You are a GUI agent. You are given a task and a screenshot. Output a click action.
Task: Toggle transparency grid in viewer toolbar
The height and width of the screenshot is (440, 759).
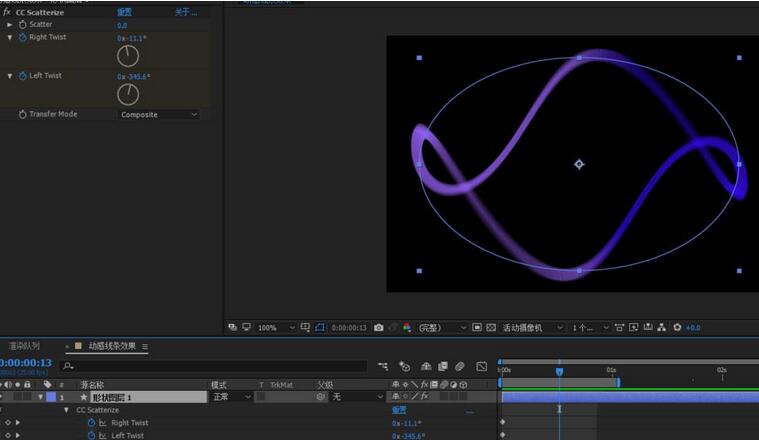(x=493, y=327)
